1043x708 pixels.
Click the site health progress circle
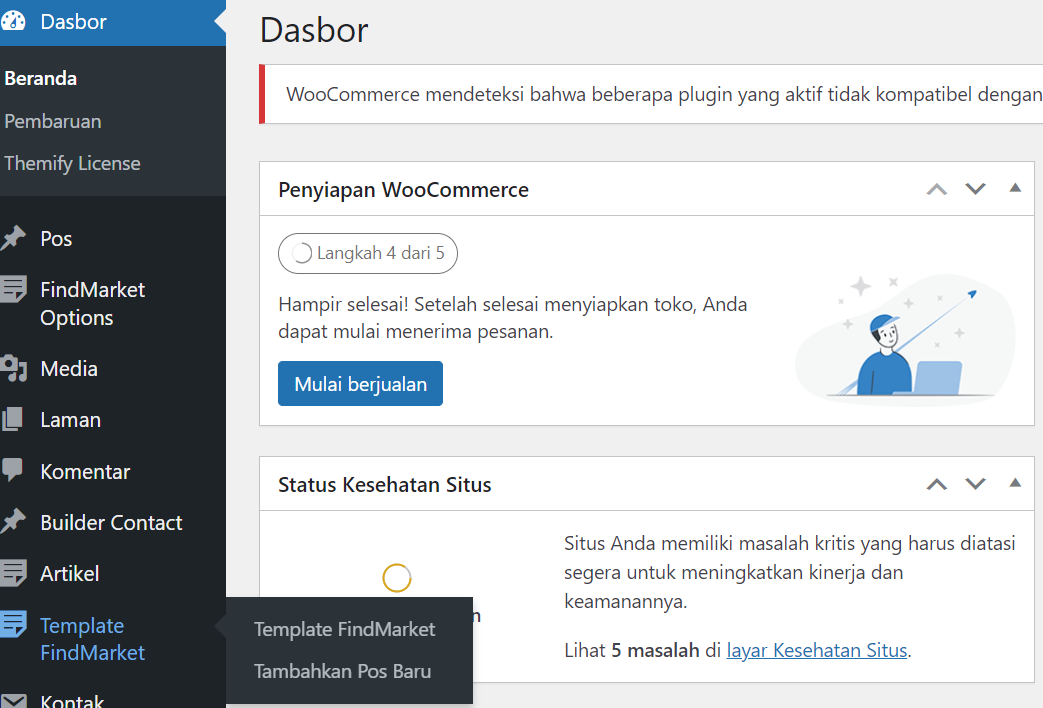coord(396,578)
